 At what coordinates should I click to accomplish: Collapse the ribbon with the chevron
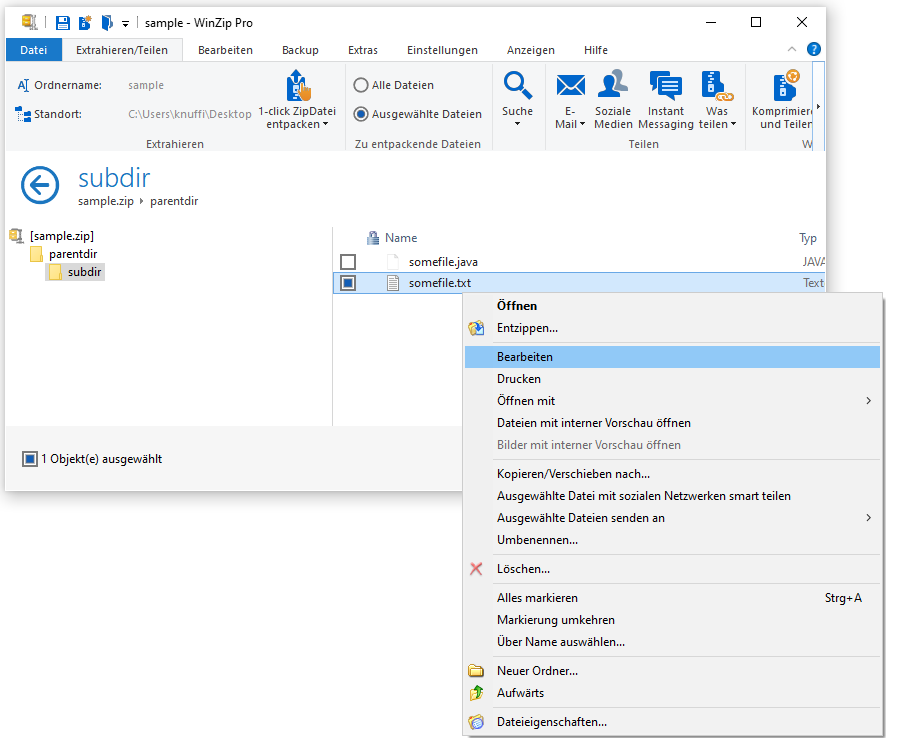(792, 49)
